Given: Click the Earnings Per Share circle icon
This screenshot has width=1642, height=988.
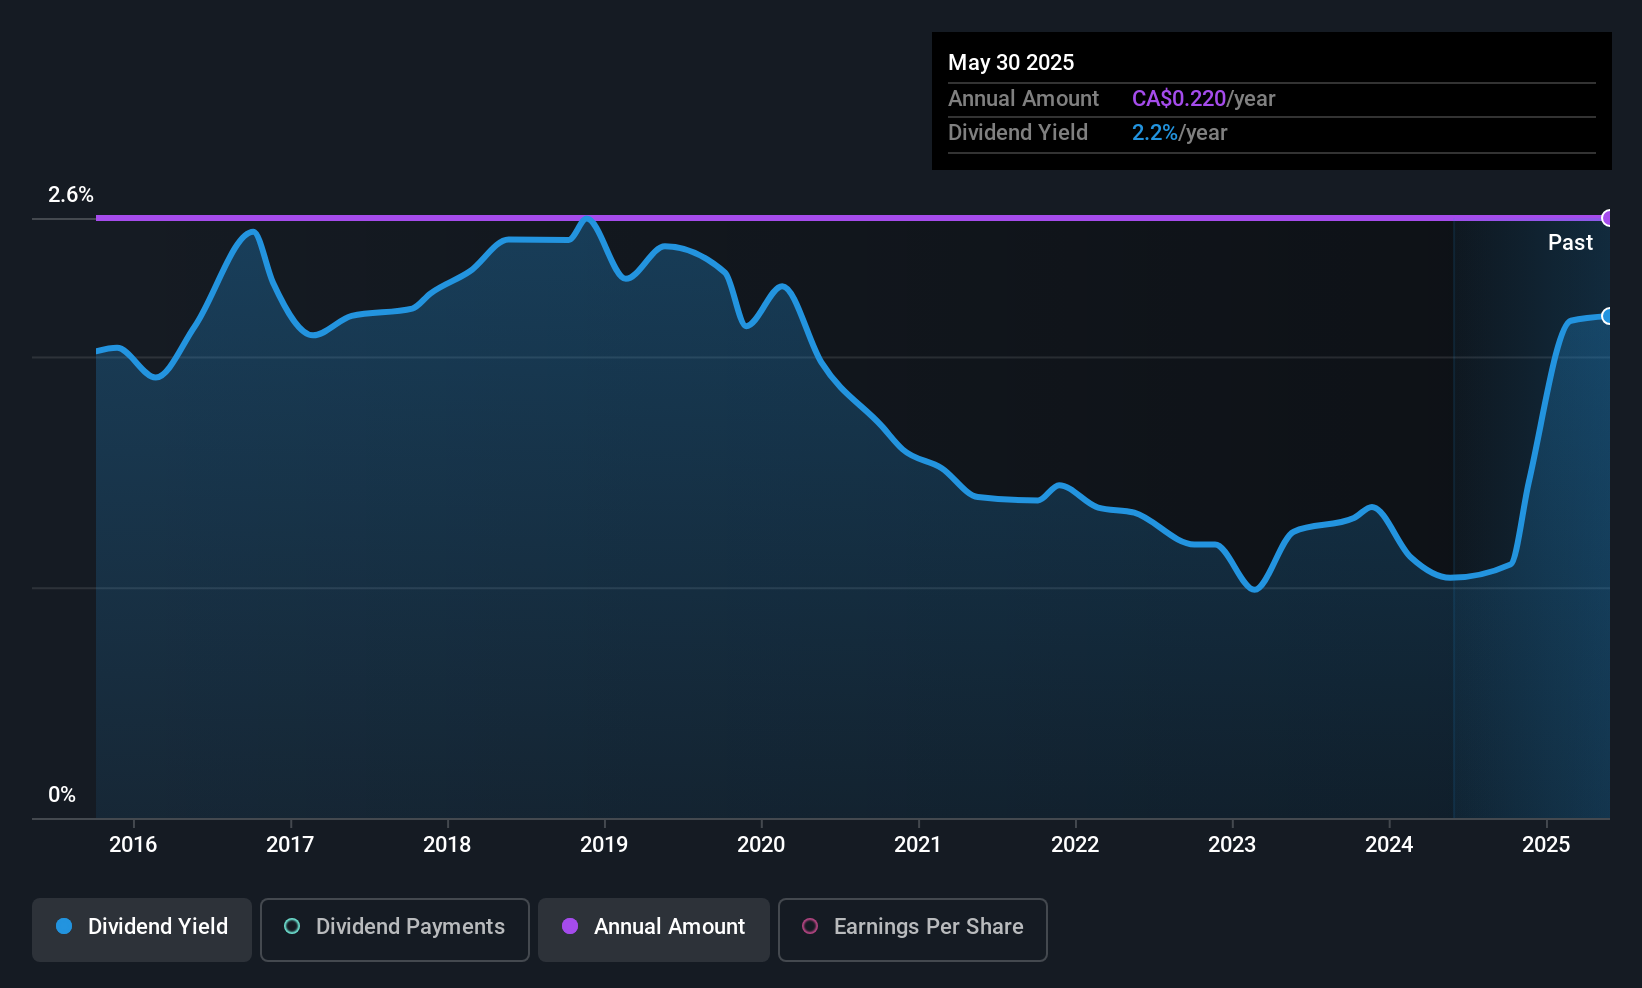Looking at the screenshot, I should click(810, 927).
